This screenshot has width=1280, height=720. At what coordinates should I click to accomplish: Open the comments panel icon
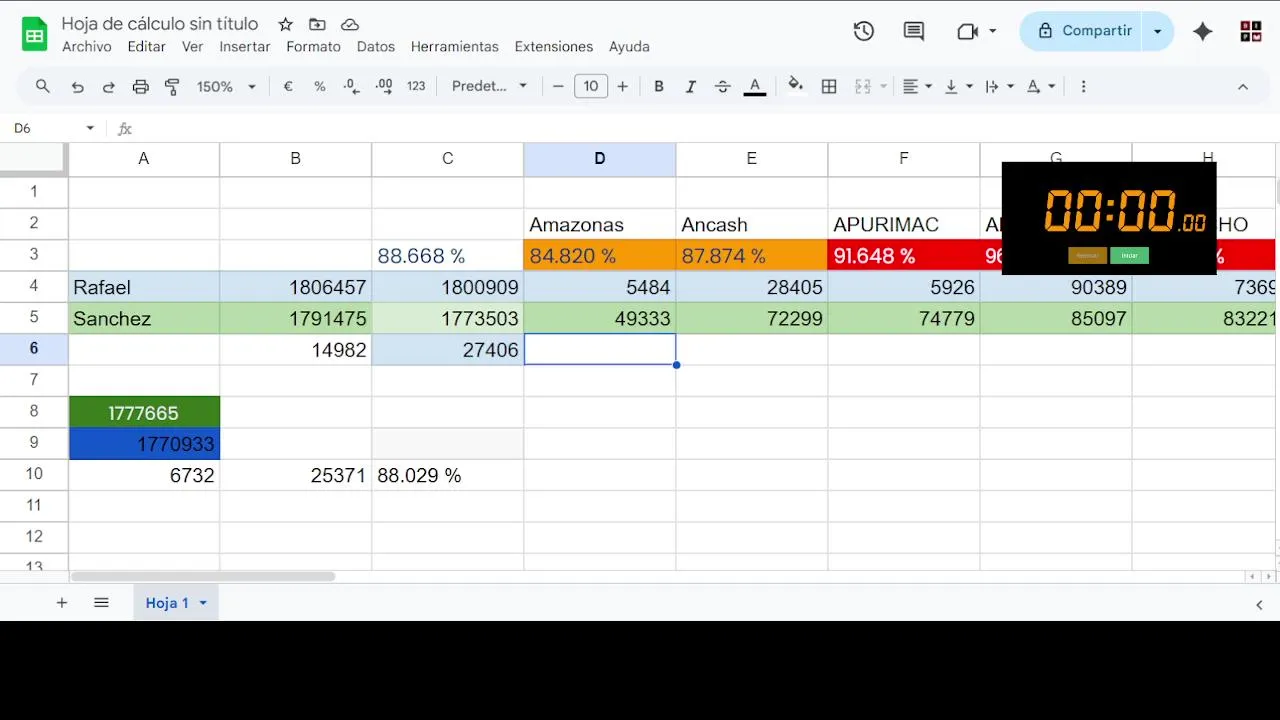(914, 31)
